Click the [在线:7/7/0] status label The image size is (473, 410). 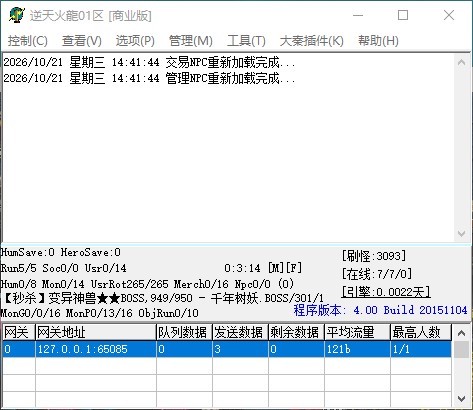click(377, 274)
